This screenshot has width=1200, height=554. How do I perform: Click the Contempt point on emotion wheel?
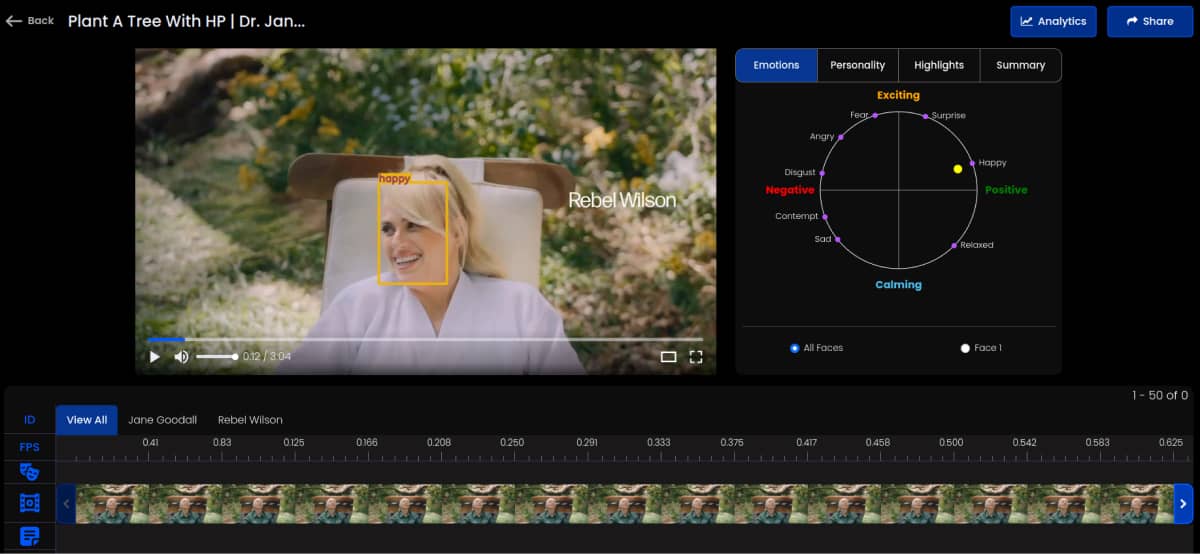coord(825,216)
